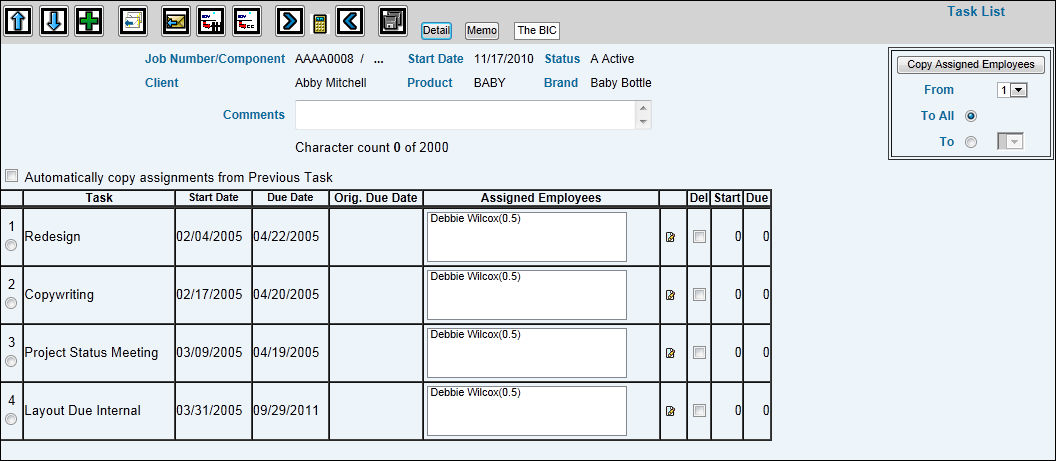Open the From task number dropdown

1013,90
